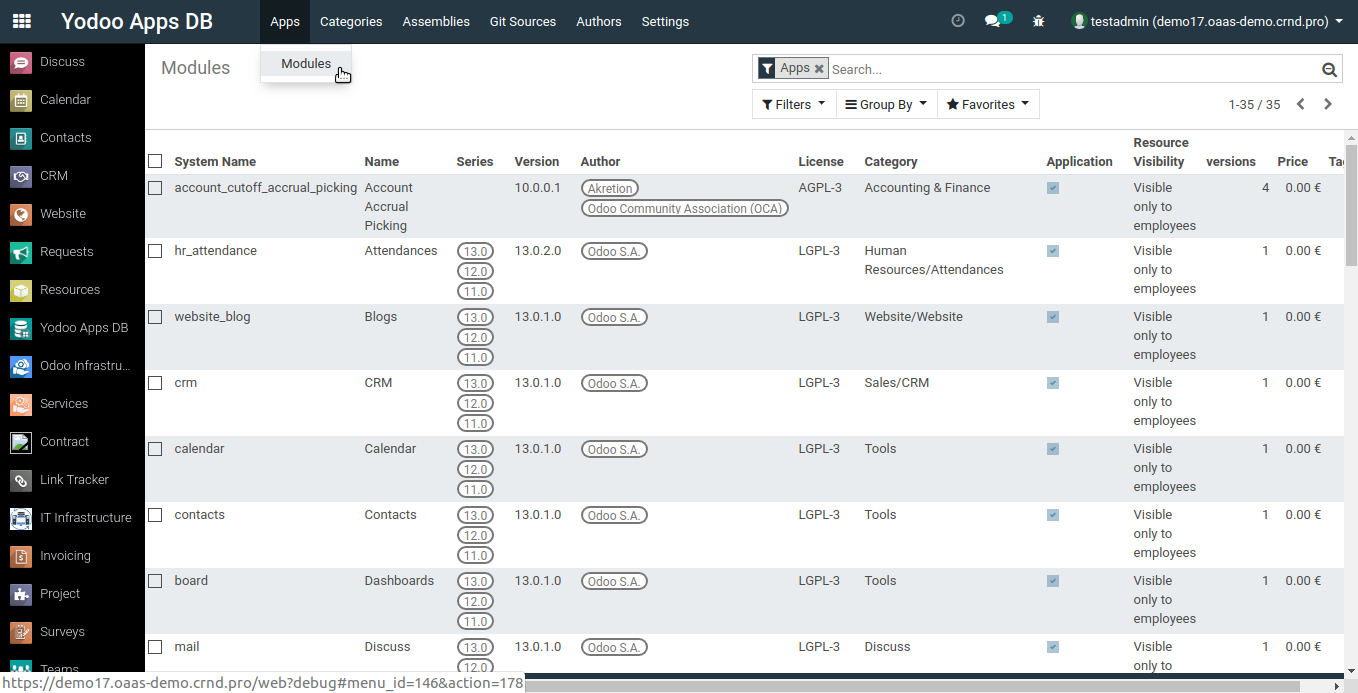Select Modules from Apps dropdown
Screen dimensions: 1358x693
coord(306,63)
